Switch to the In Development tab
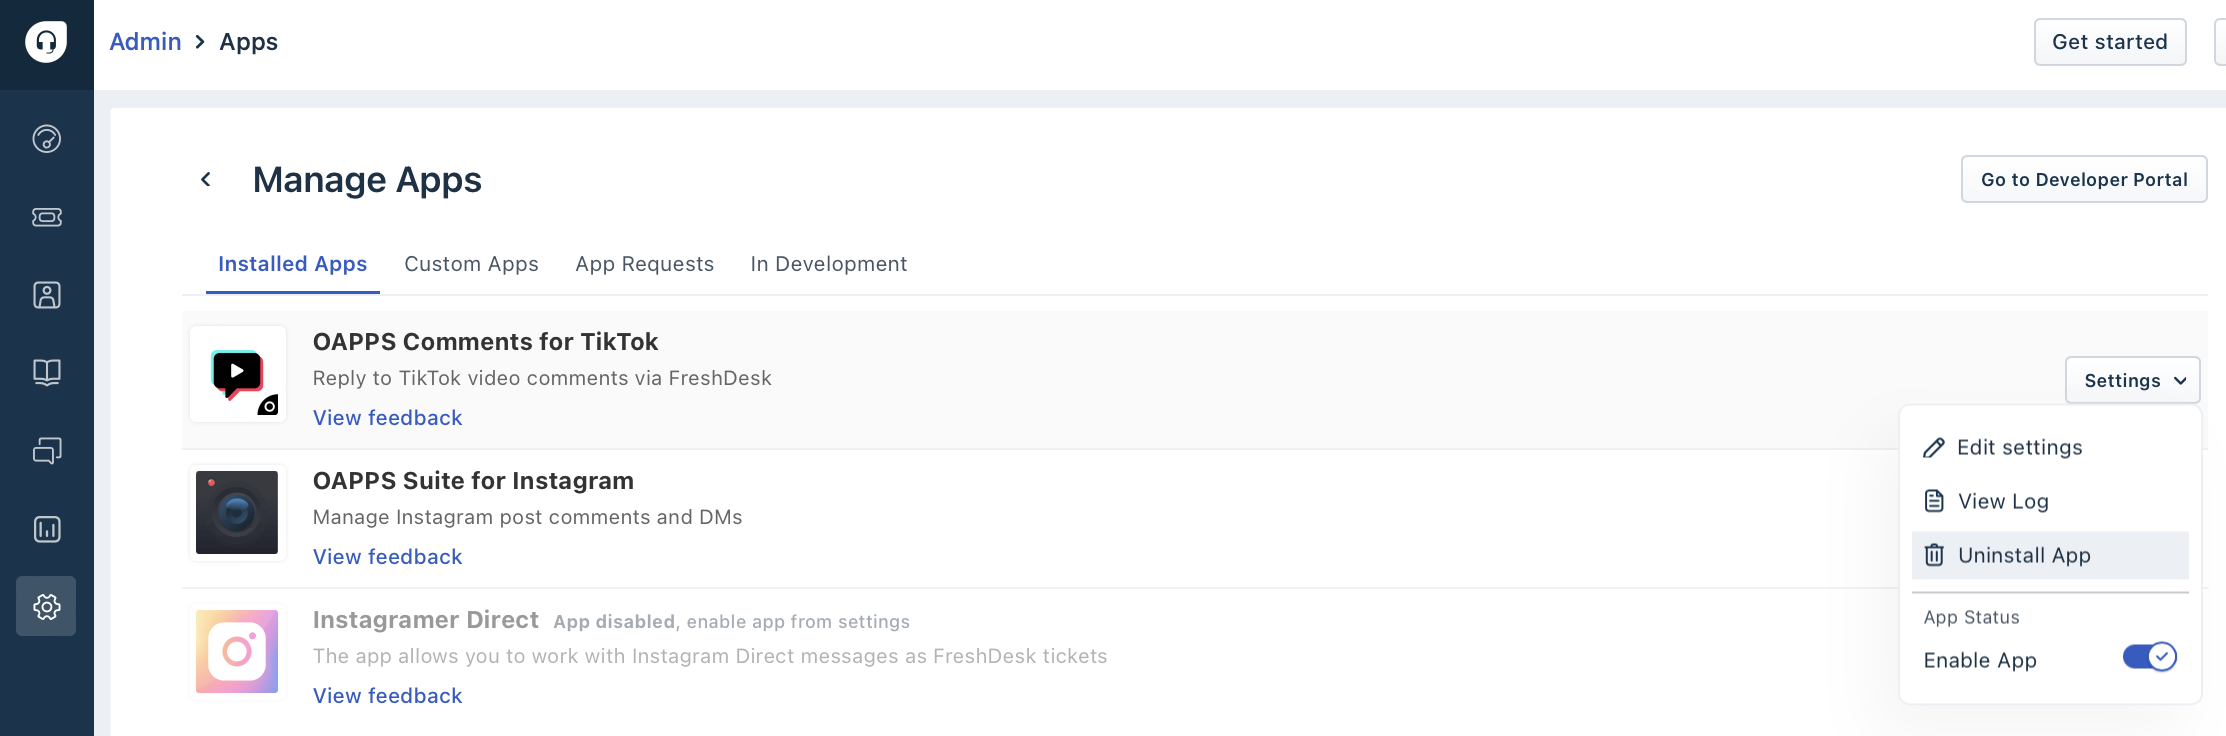The image size is (2226, 736). 829,264
